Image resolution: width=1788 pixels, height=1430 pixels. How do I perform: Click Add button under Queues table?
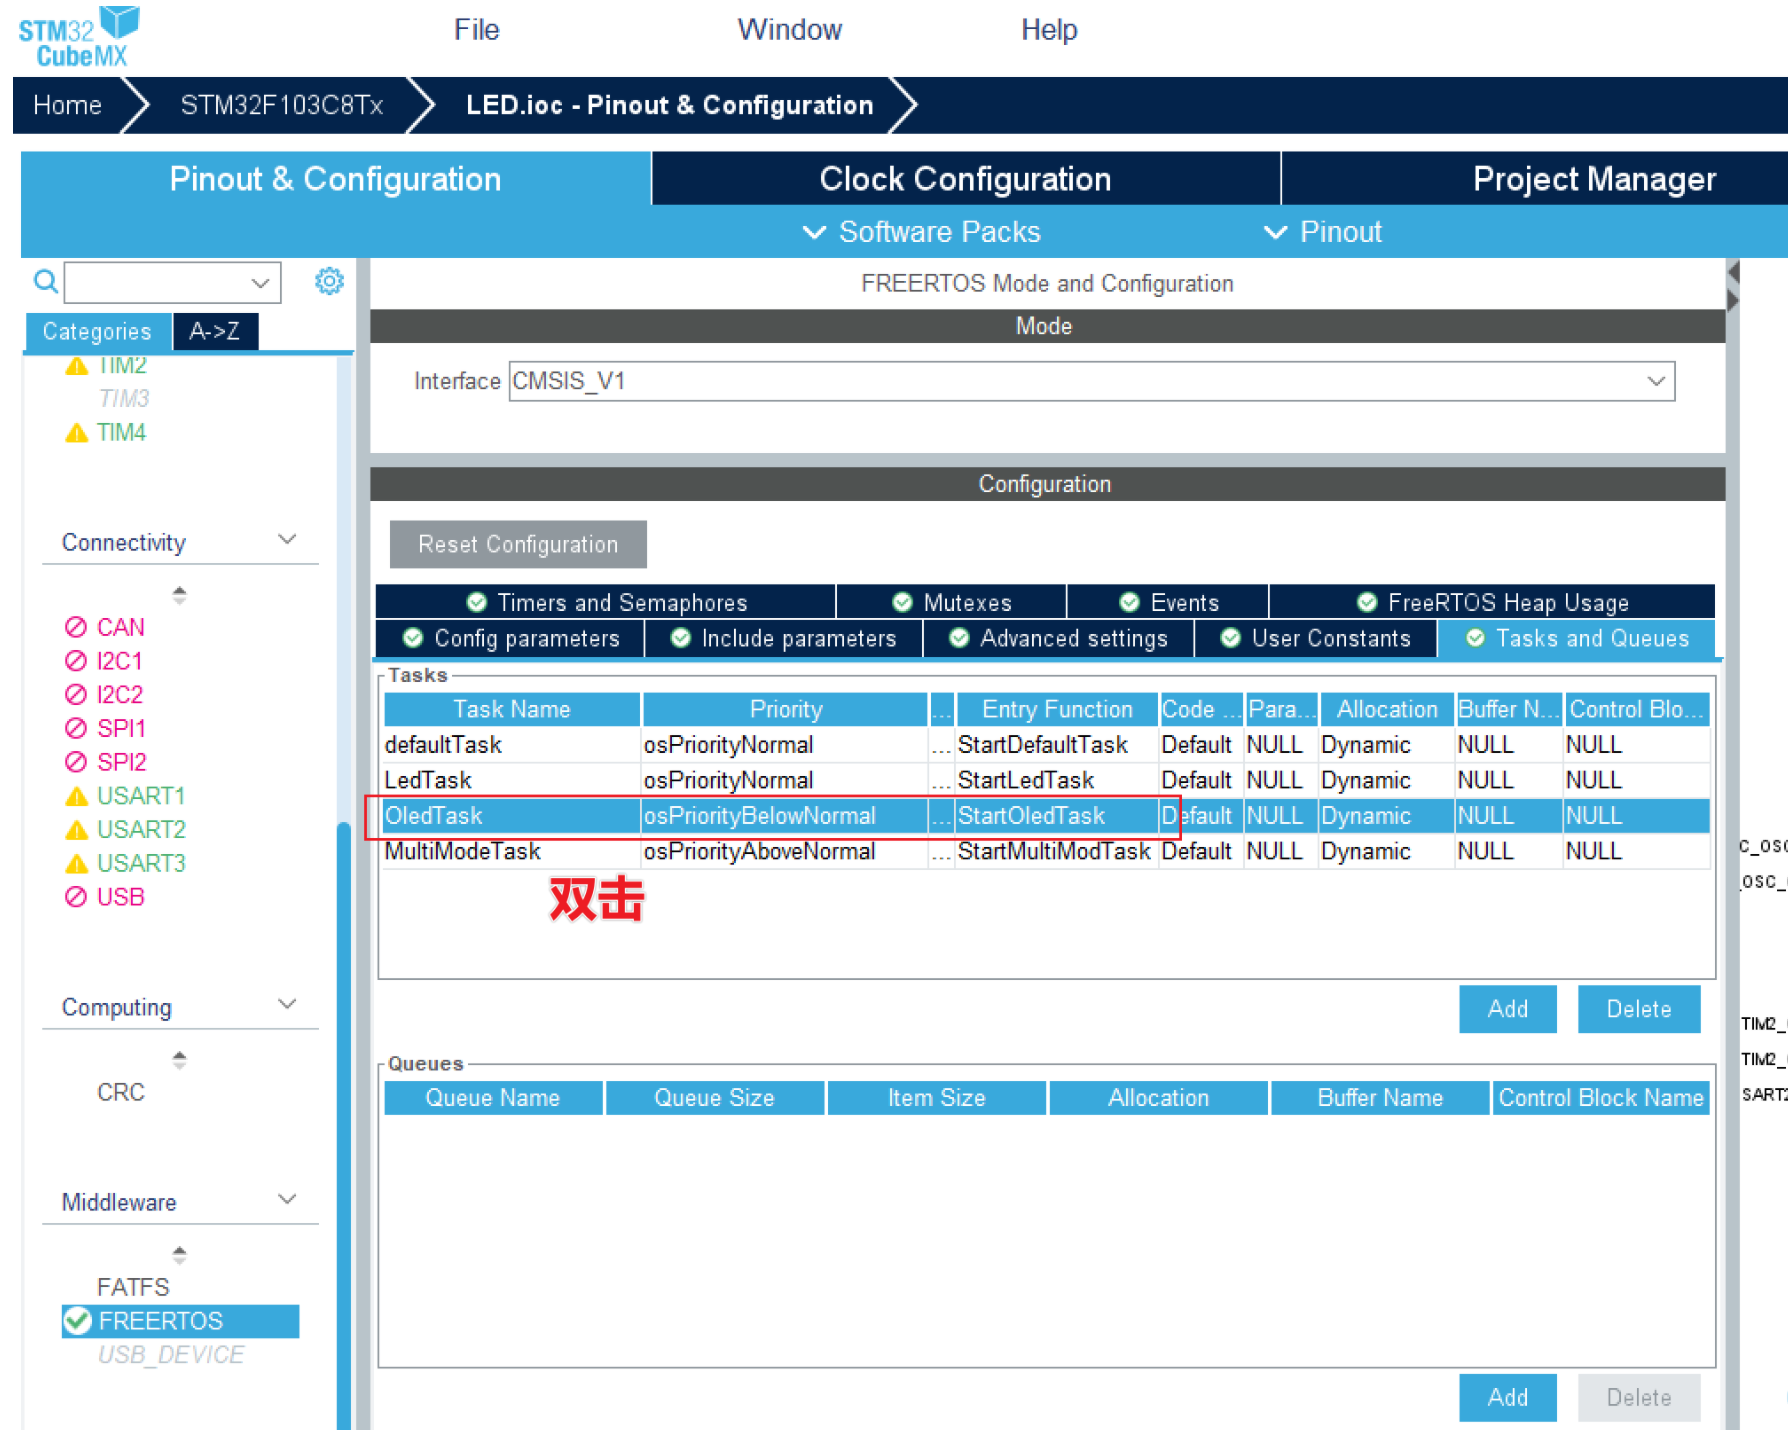[1507, 1397]
